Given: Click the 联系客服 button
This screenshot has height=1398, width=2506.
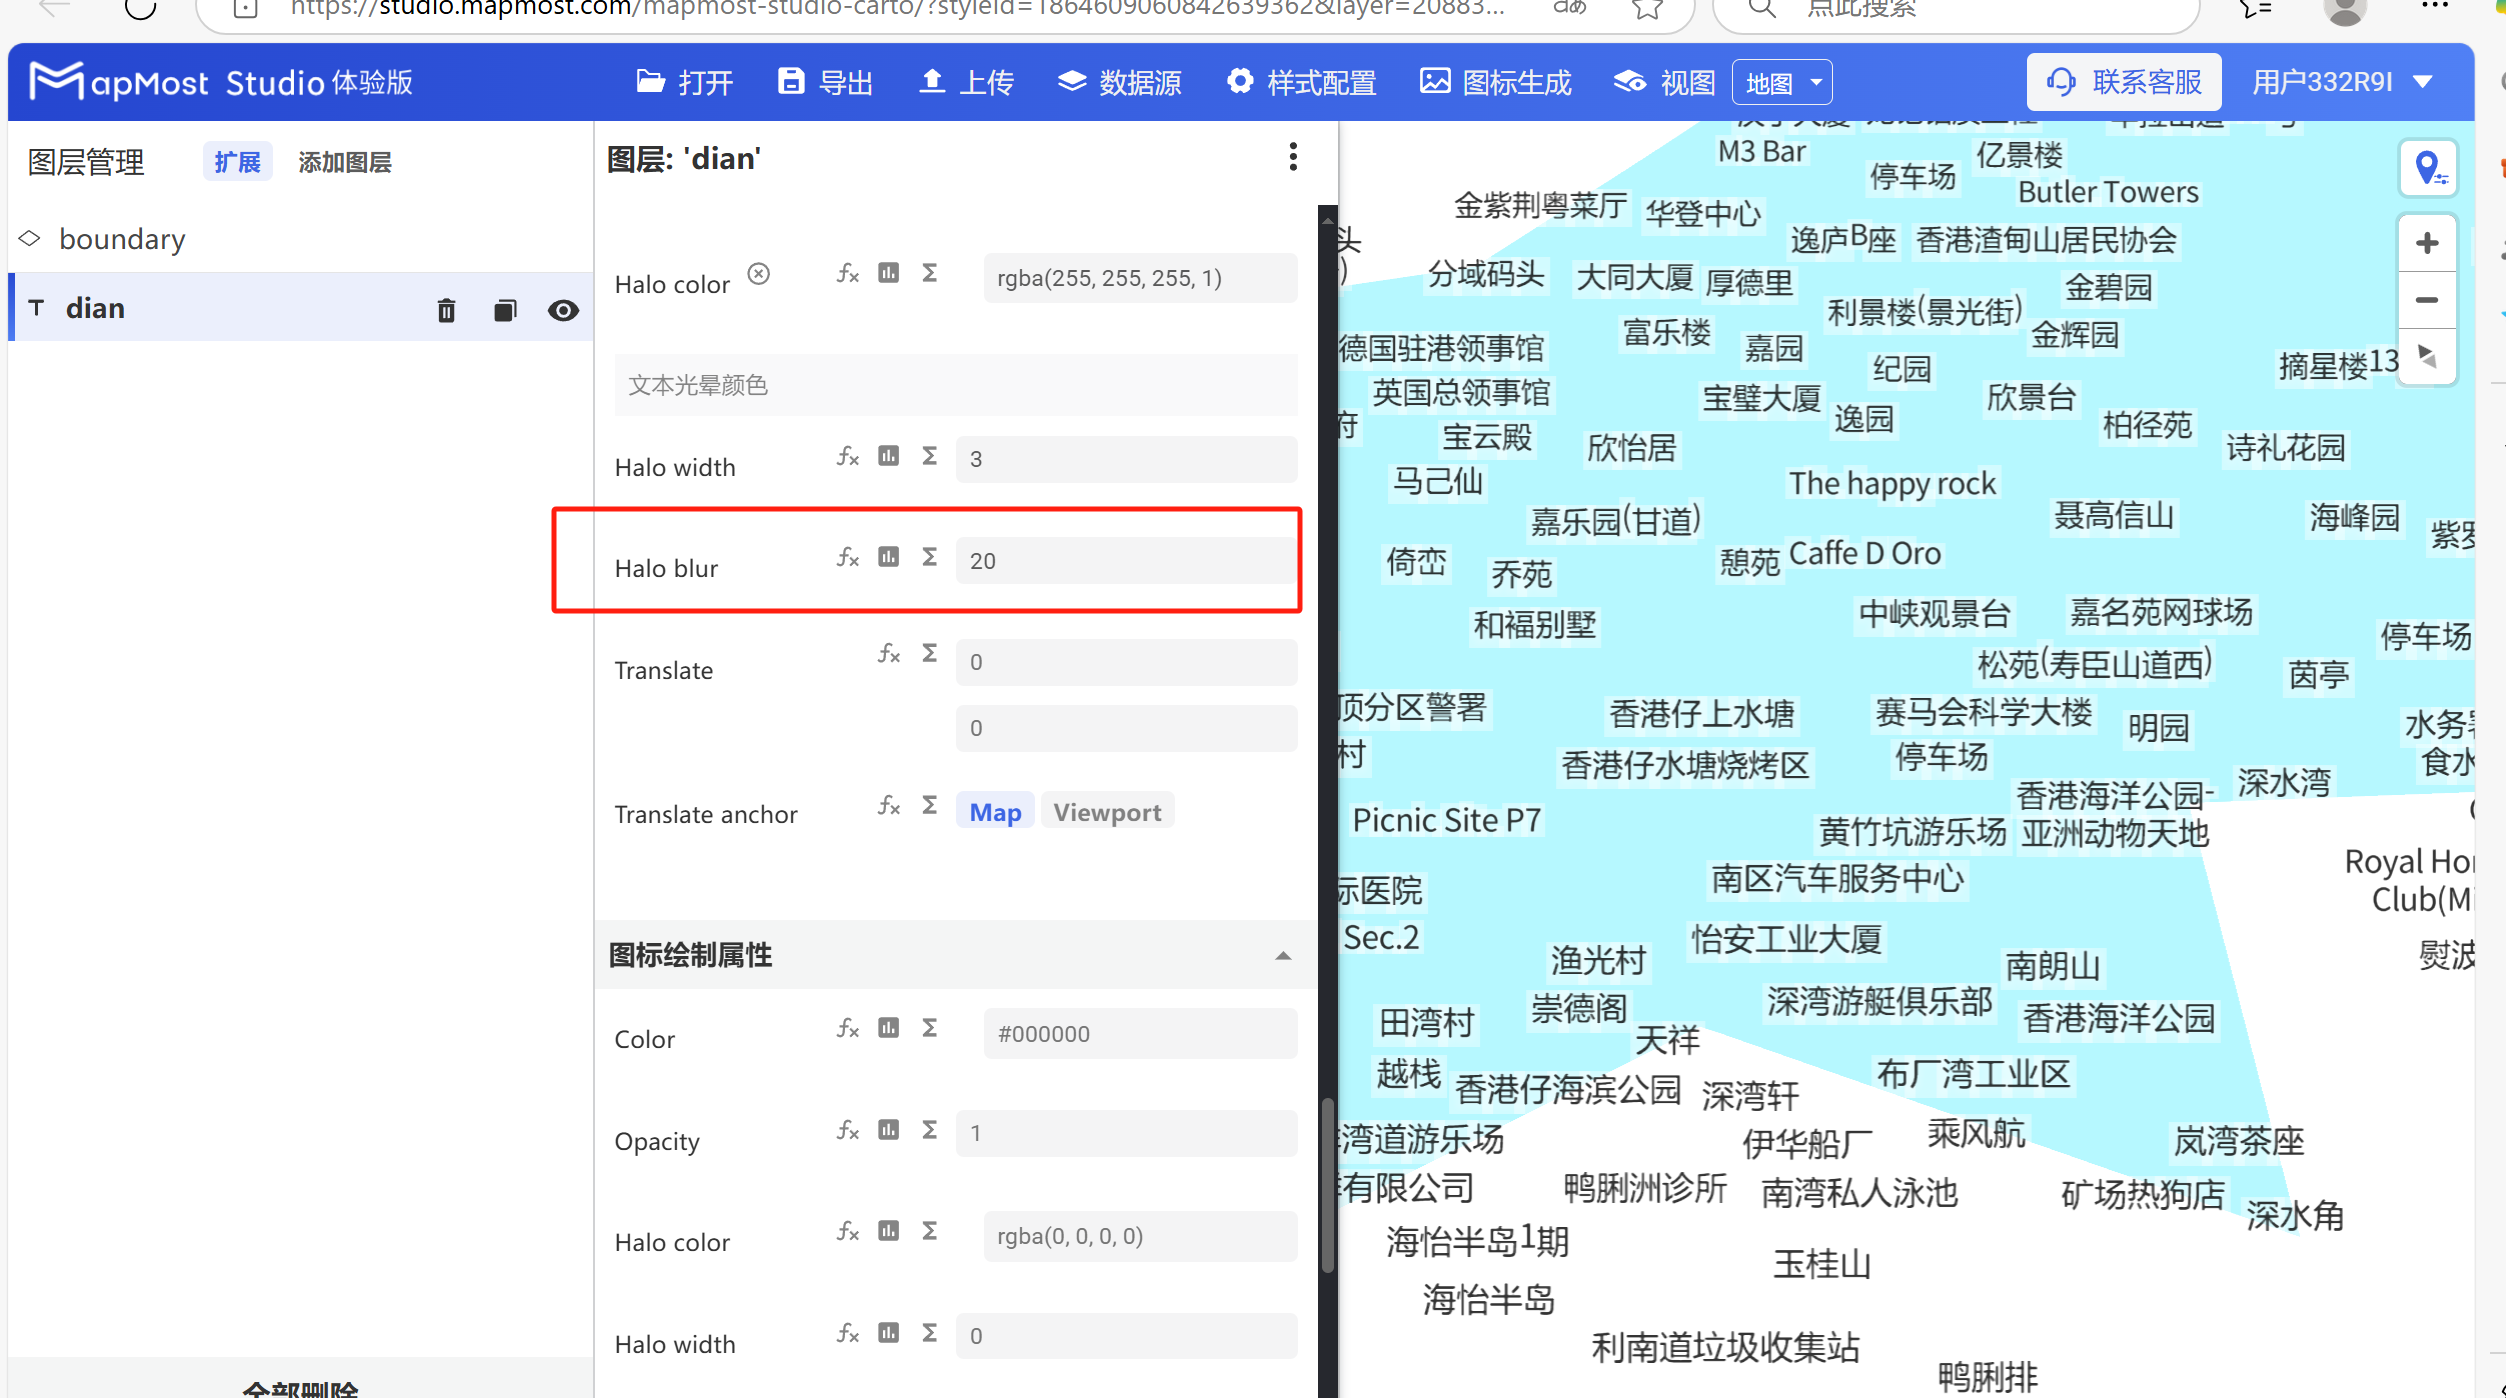Looking at the screenshot, I should (x=2123, y=81).
